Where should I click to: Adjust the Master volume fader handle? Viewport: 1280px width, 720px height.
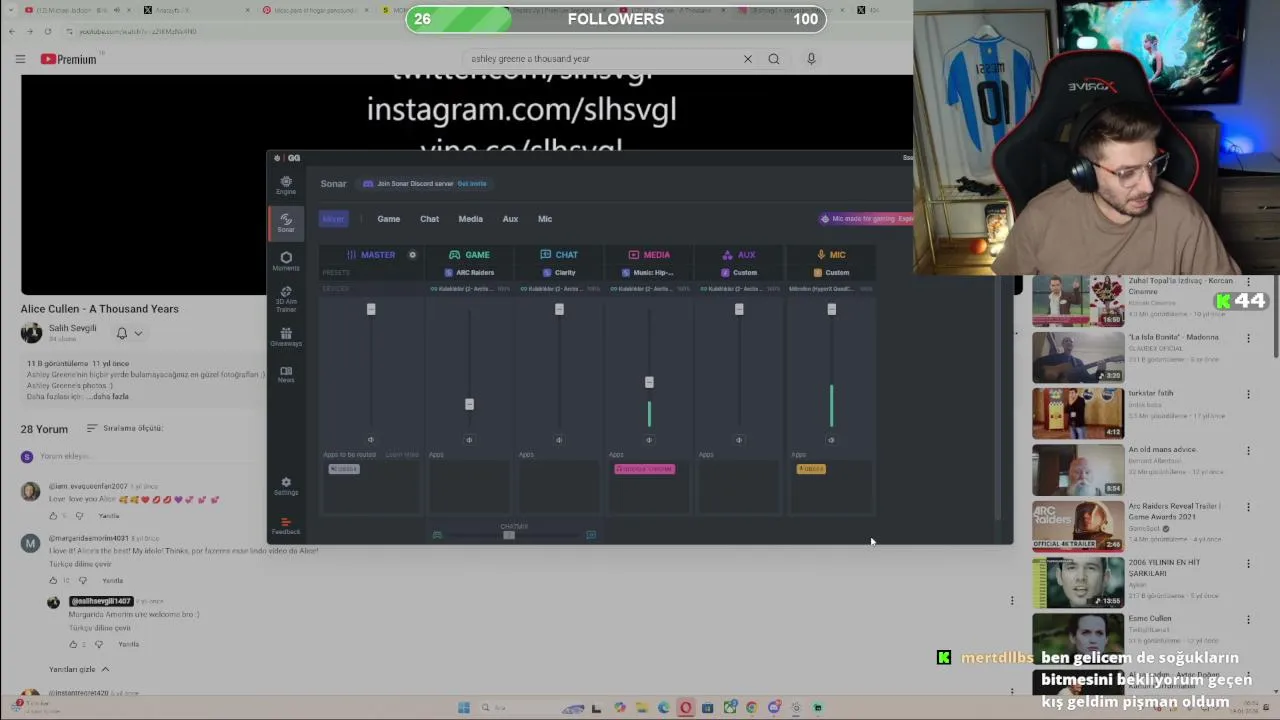point(371,309)
